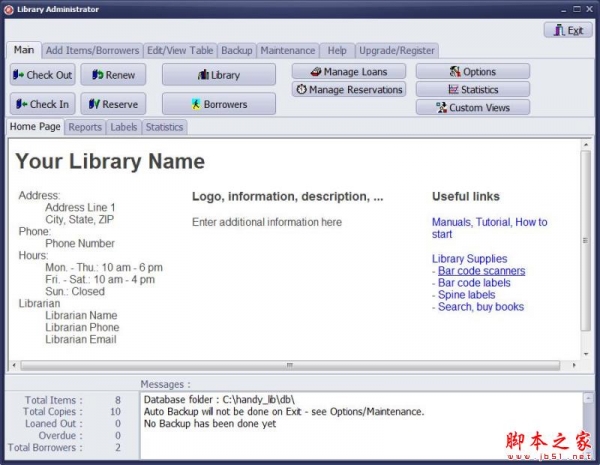The height and width of the screenshot is (465, 600).
Task: Click the Total Borrowers count label
Action: [45, 447]
